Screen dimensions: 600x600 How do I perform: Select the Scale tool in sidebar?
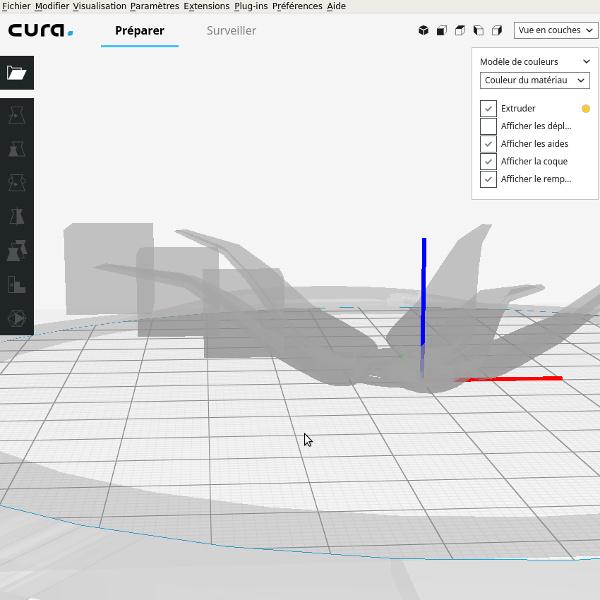(16, 149)
